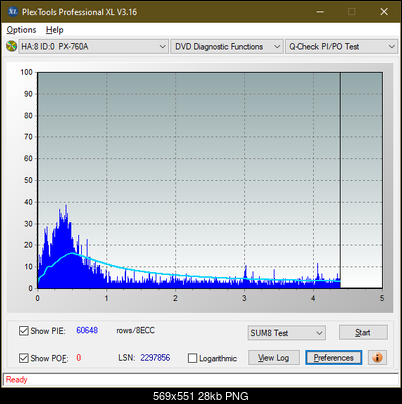This screenshot has width=402, height=404.
Task: Open the DVD Diagnostic Functions dropdown
Action: (227, 47)
